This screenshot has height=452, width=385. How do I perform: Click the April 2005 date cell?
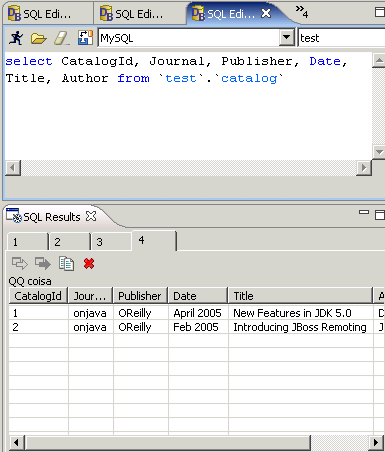coord(198,313)
